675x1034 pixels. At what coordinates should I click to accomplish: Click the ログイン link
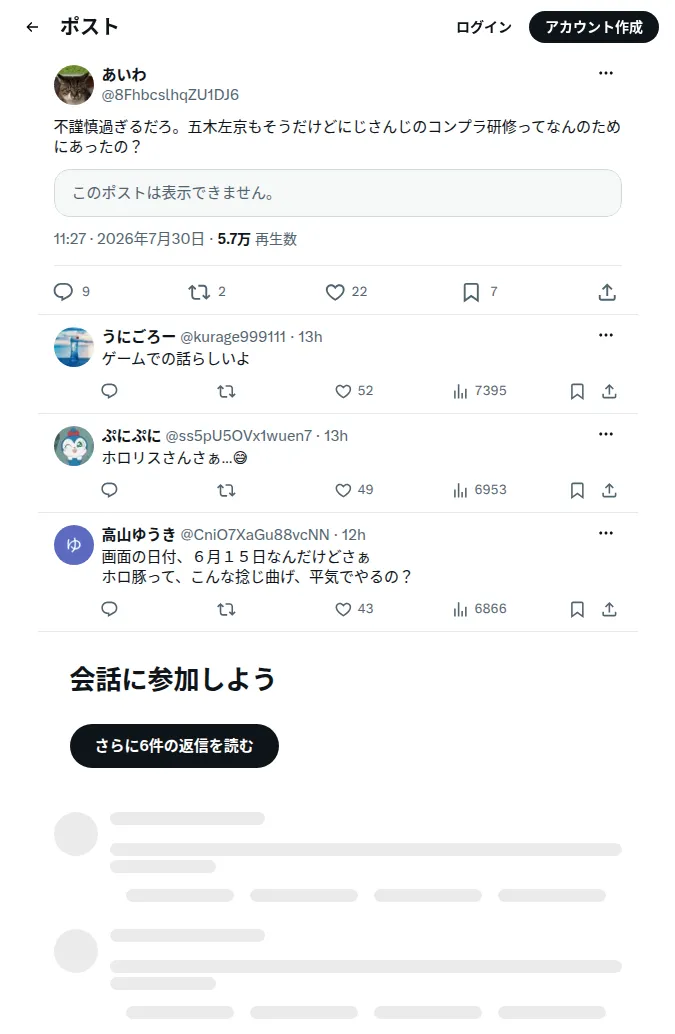click(484, 27)
